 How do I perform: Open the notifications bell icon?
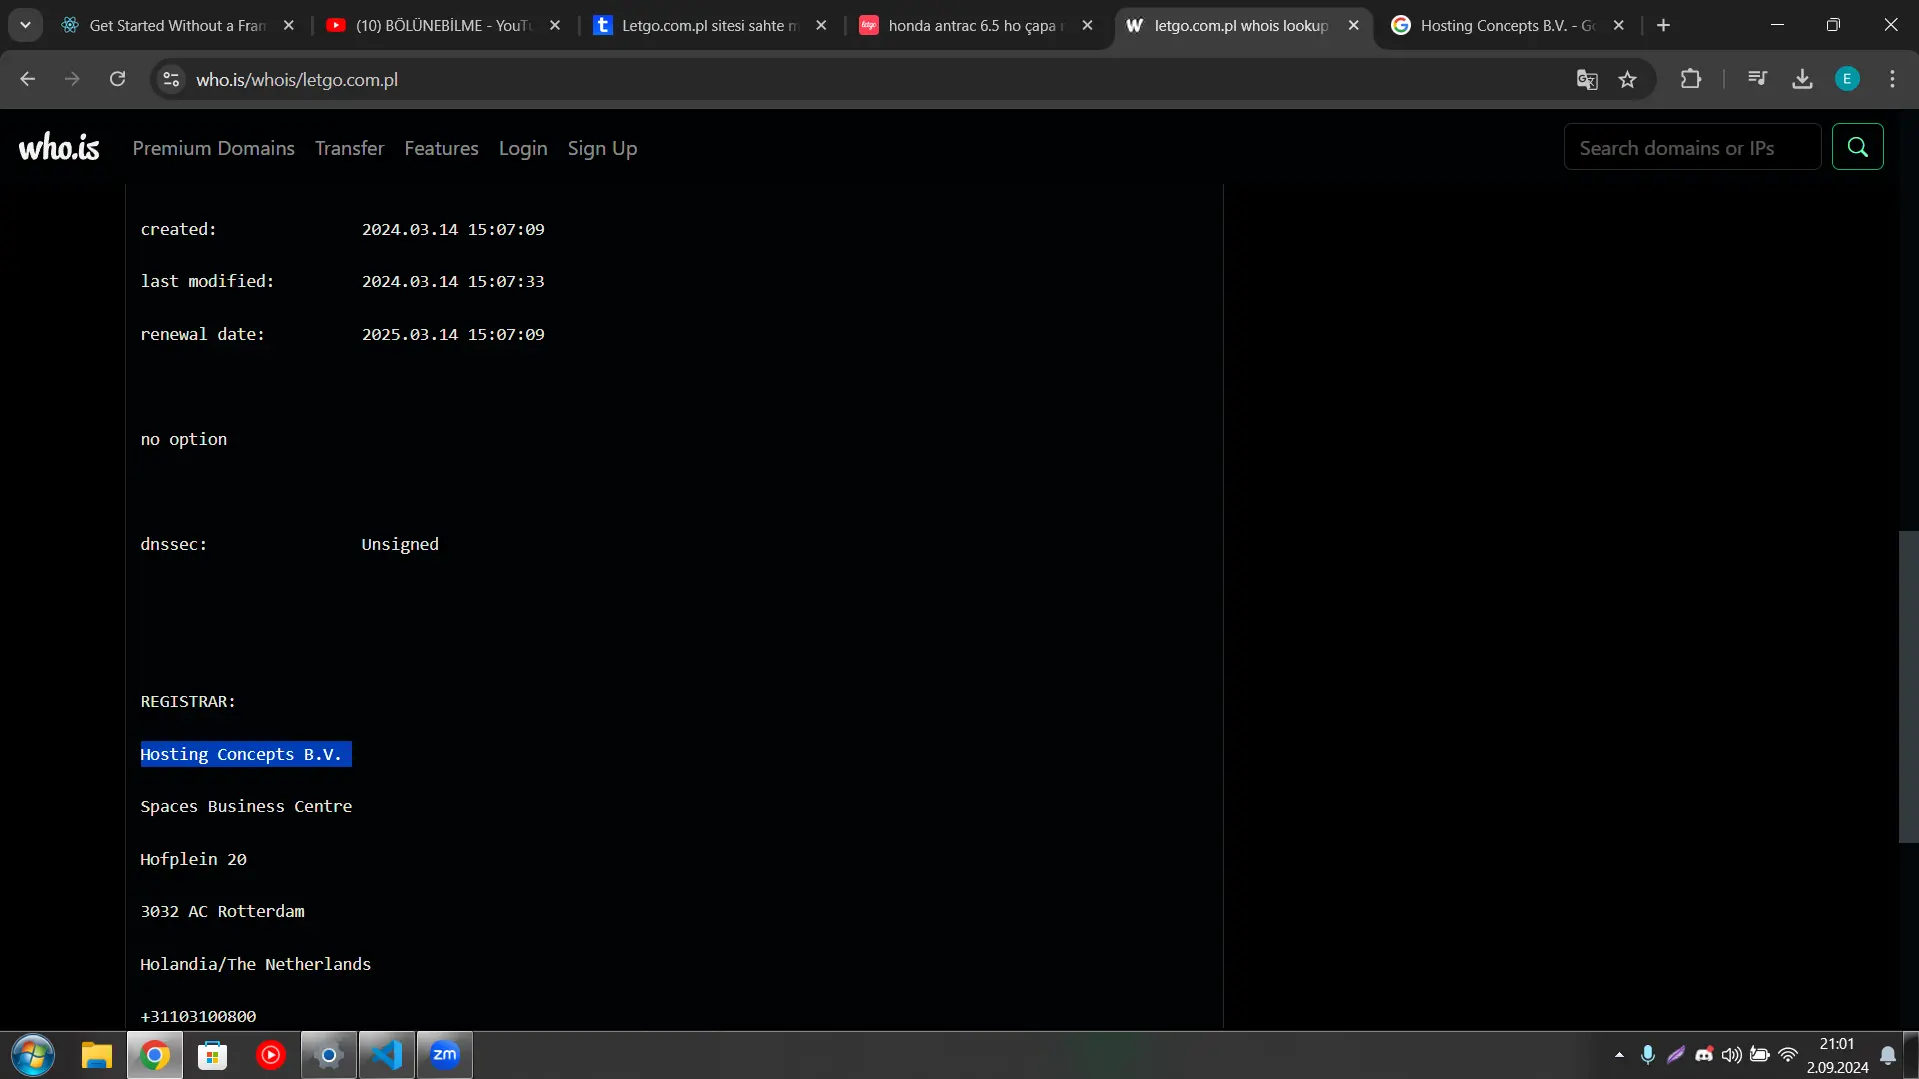[x=1887, y=1055]
